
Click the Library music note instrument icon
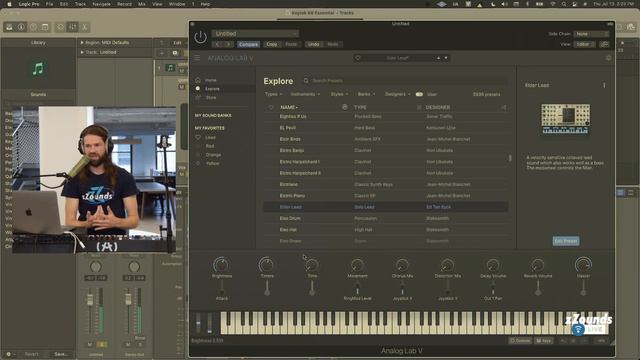pos(38,68)
